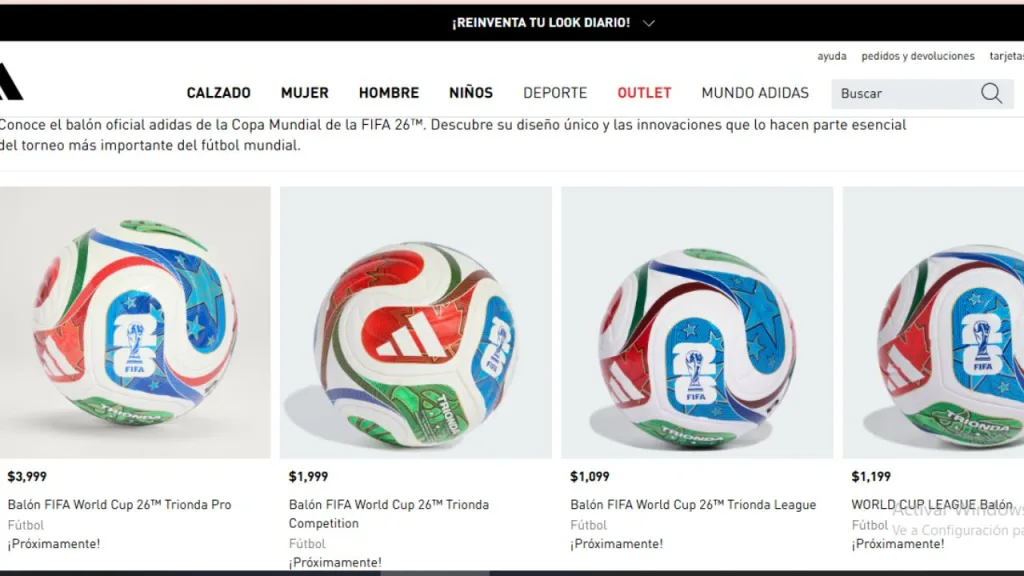Screen dimensions: 1024x576
Task: Go to the NIÑOS section
Action: point(471,93)
